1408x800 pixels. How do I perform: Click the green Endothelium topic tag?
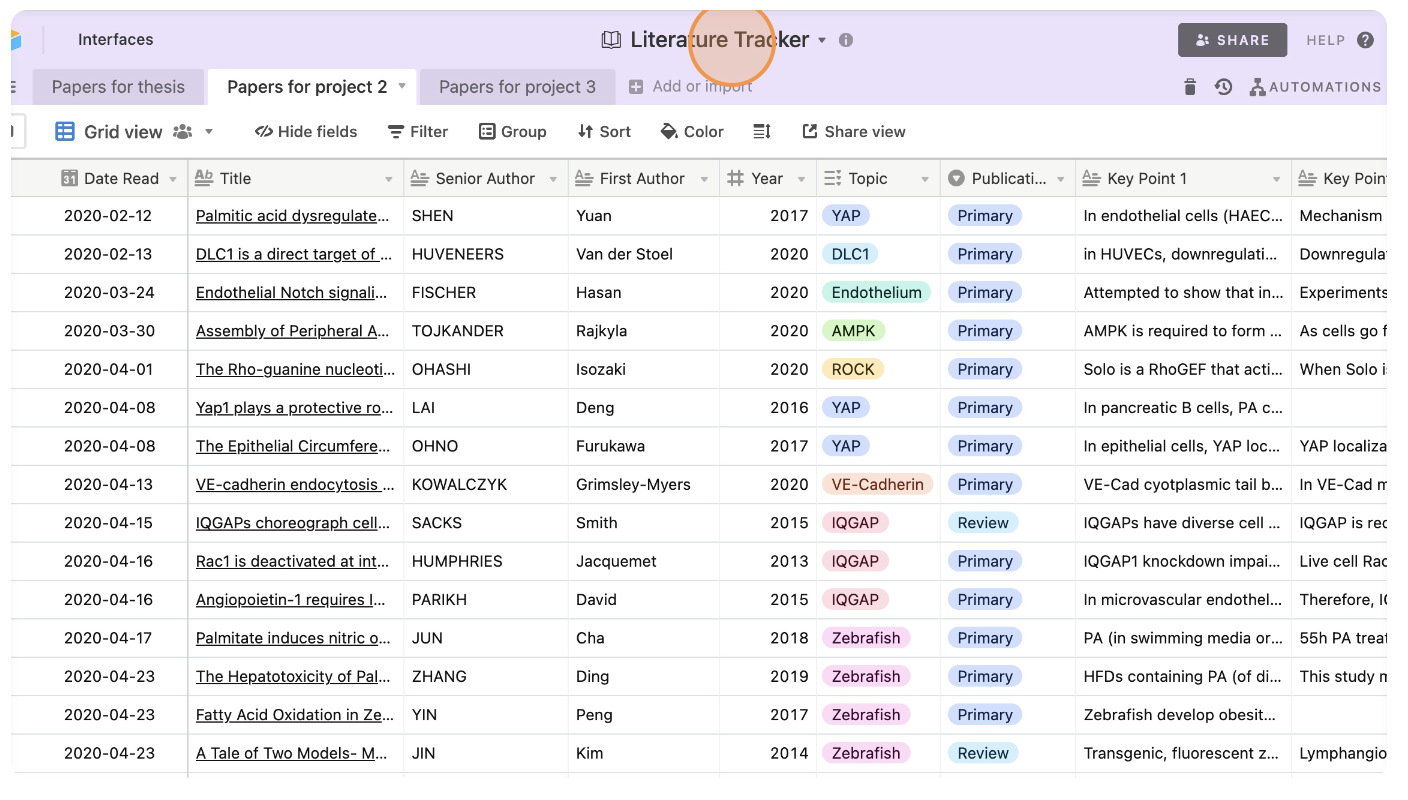(x=877, y=292)
